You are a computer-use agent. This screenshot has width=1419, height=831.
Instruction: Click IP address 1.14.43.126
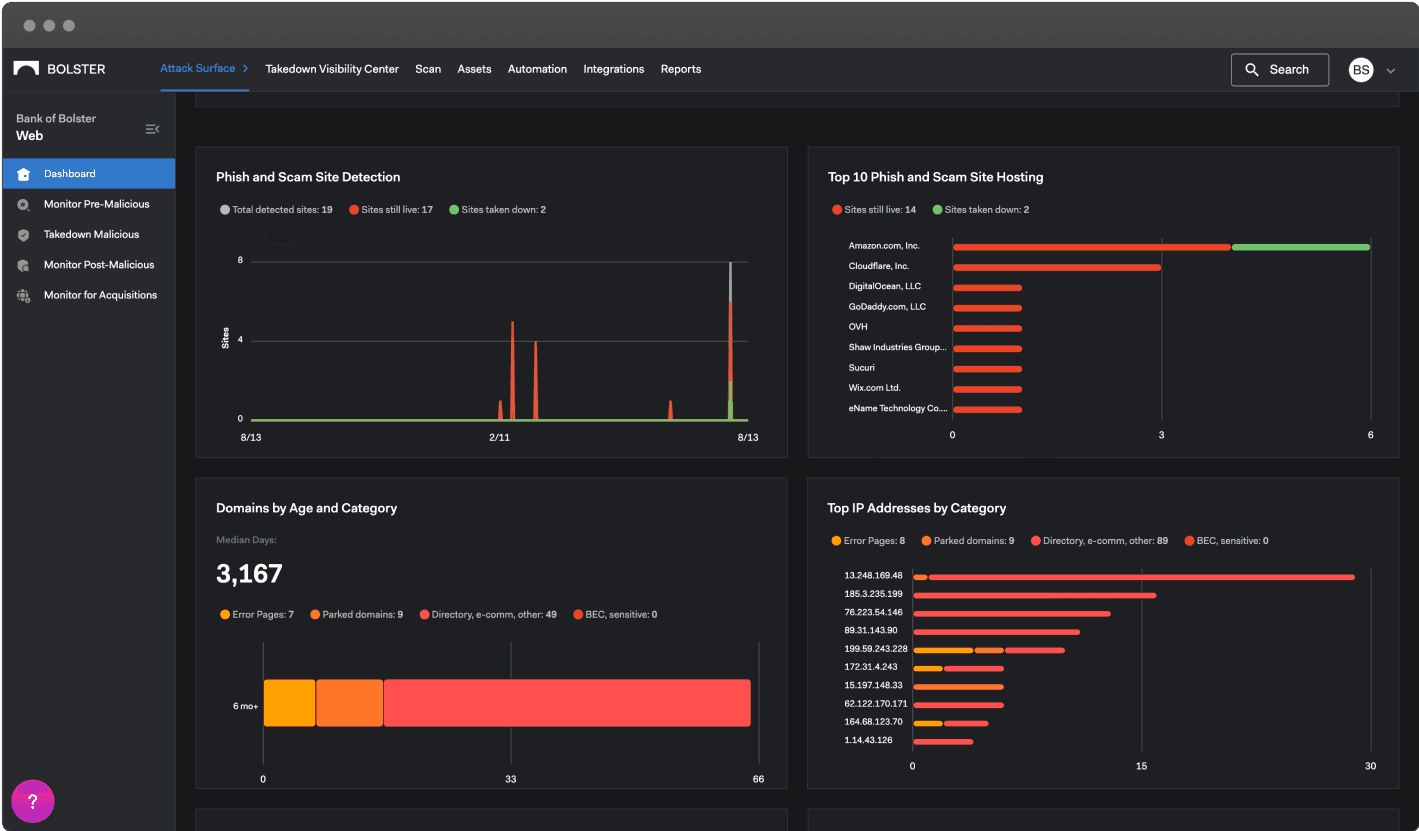pos(869,741)
